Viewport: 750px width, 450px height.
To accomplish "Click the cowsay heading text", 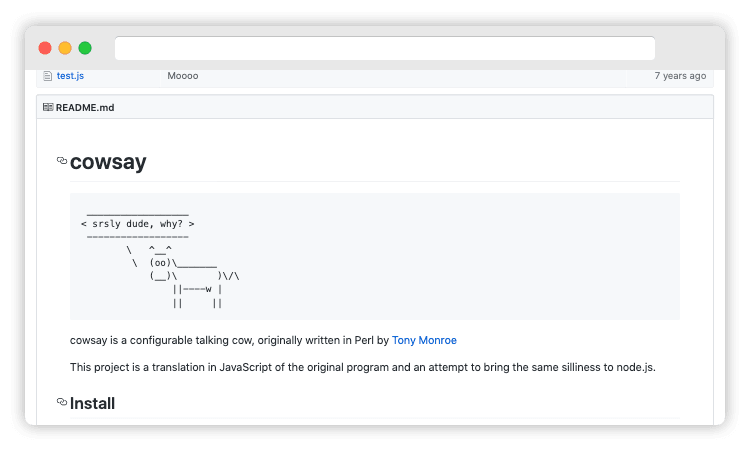I will (108, 162).
